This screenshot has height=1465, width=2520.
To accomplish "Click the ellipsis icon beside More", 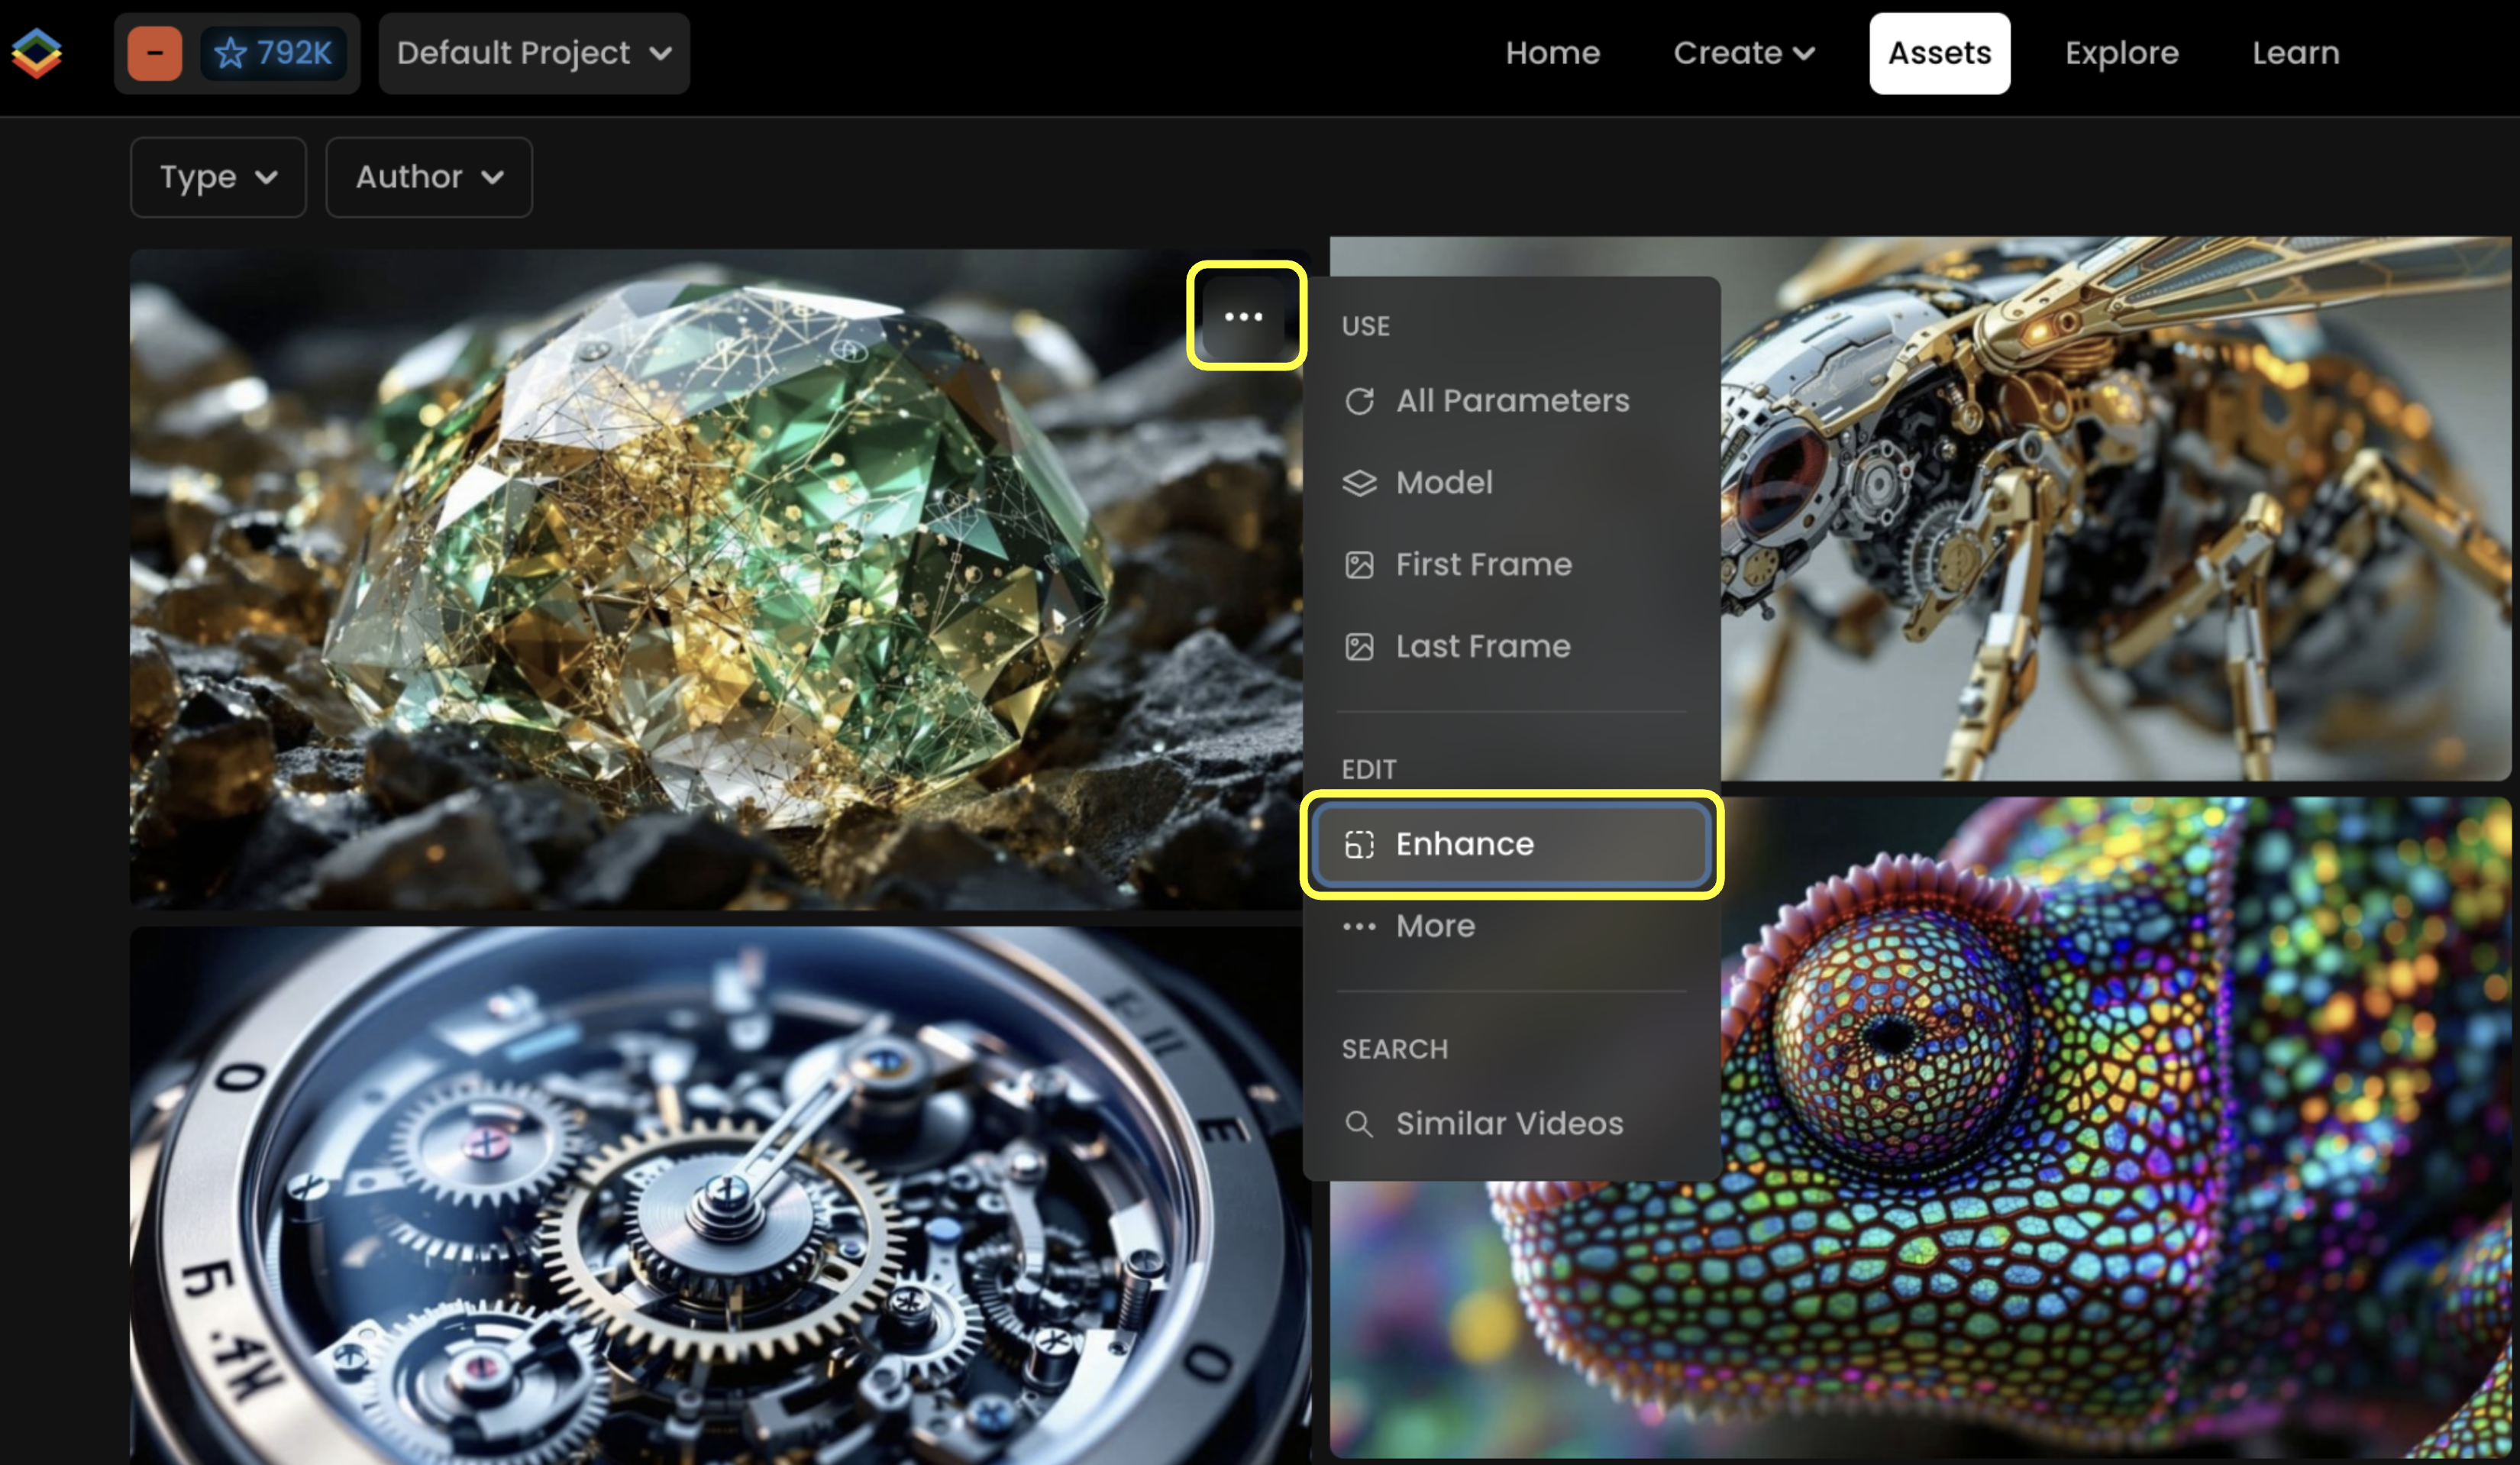I will coord(1359,927).
